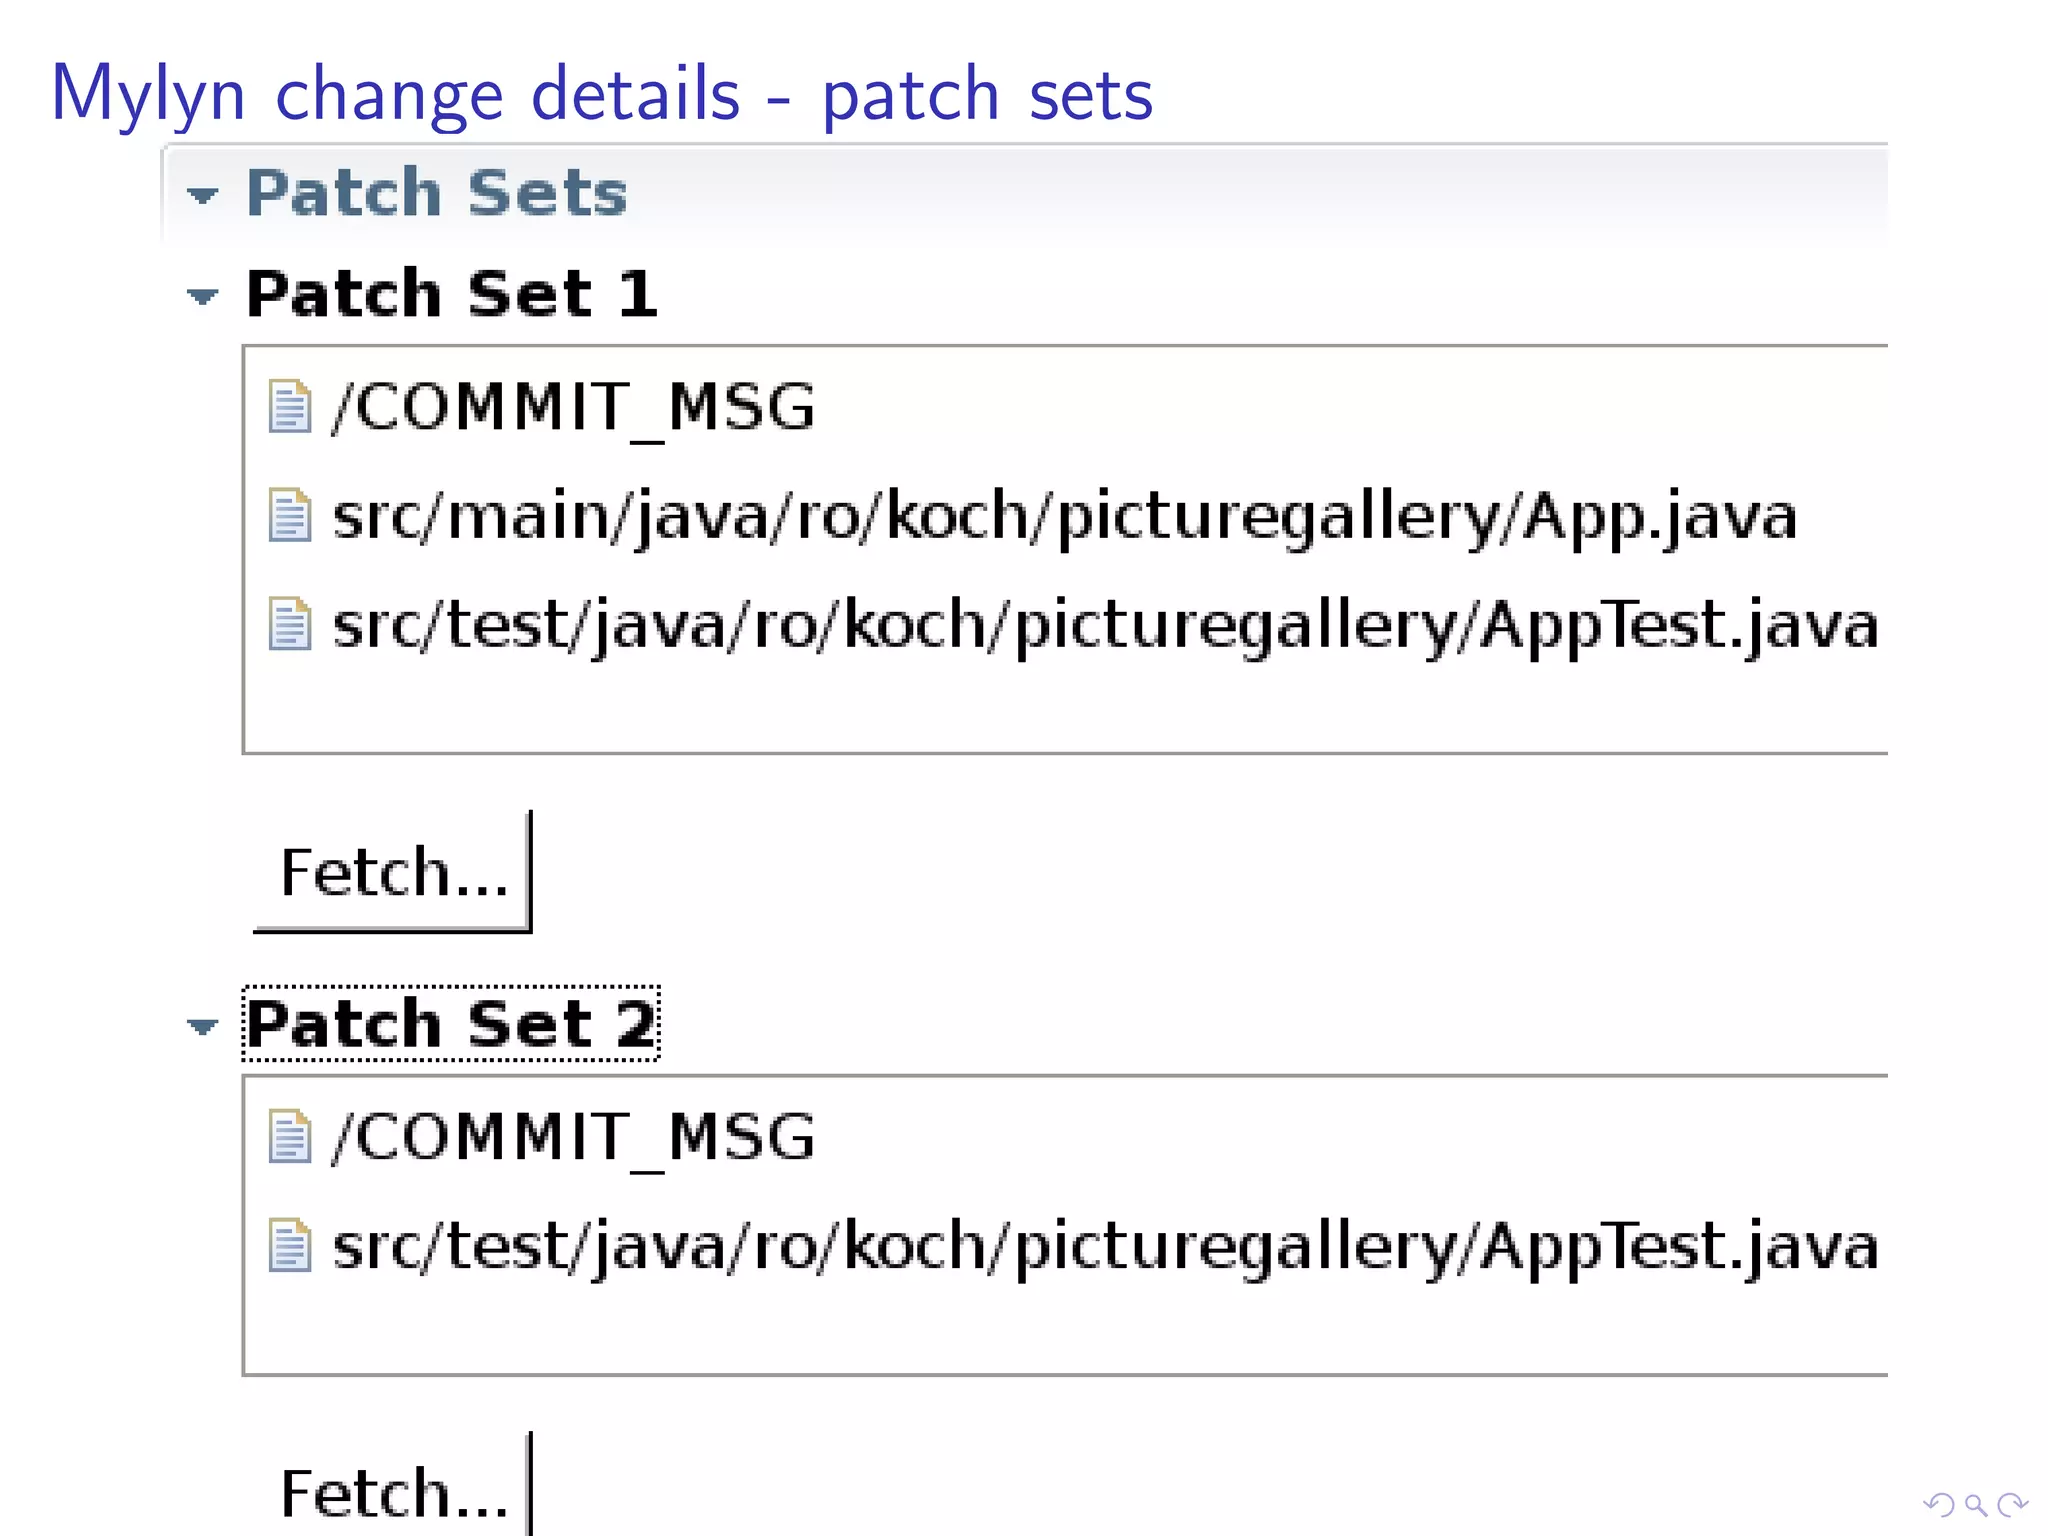Screen dimensions: 2048x1536
Task: Click the magnifying glass search icon
Action: [x=1975, y=1504]
